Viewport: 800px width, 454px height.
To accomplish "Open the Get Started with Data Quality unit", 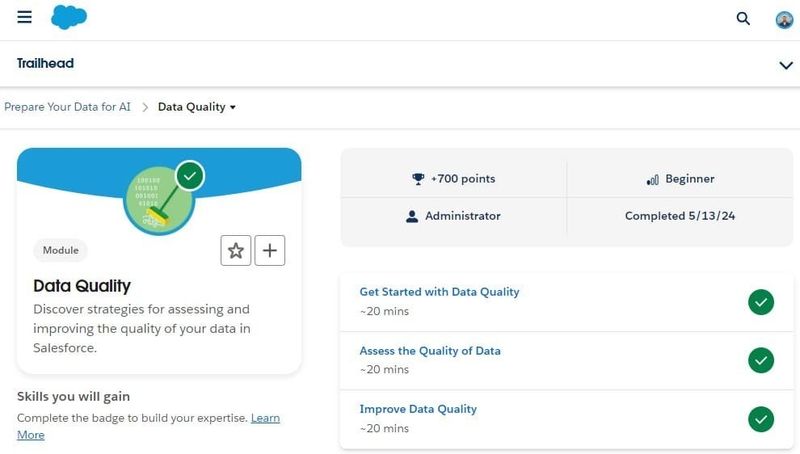I will tap(439, 292).
